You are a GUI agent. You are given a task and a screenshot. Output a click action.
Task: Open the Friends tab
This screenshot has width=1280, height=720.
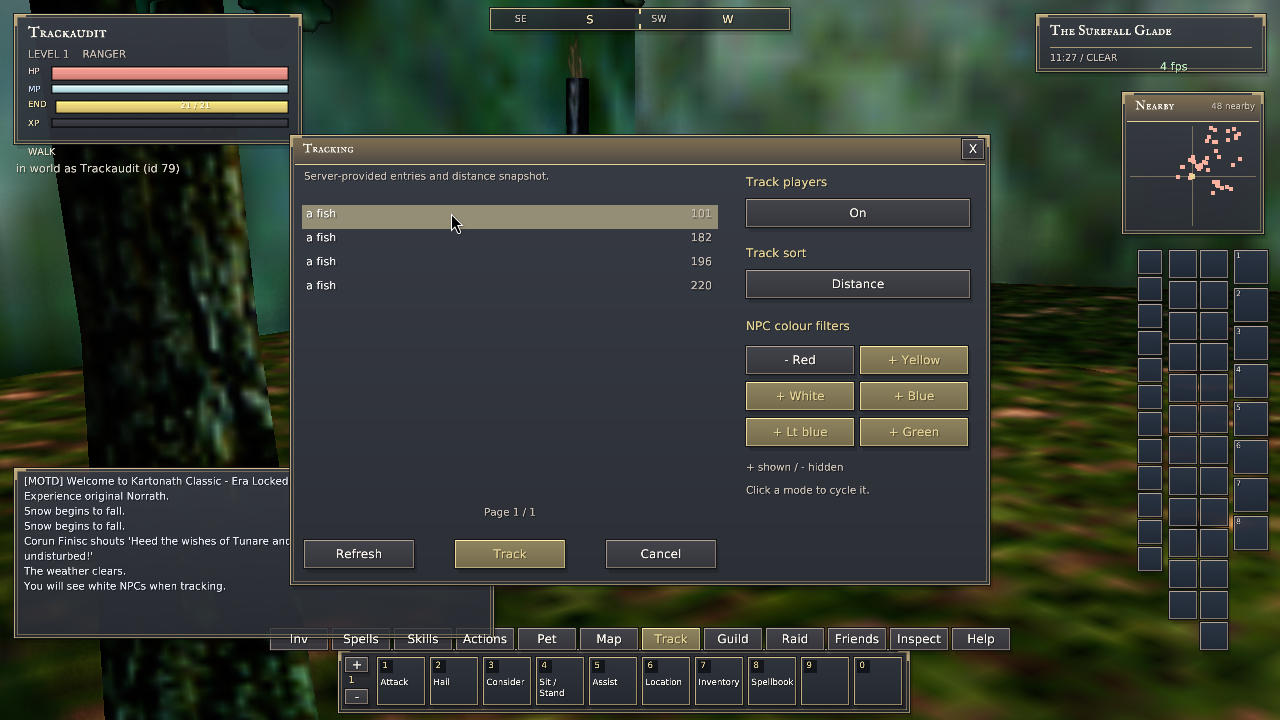coord(857,639)
